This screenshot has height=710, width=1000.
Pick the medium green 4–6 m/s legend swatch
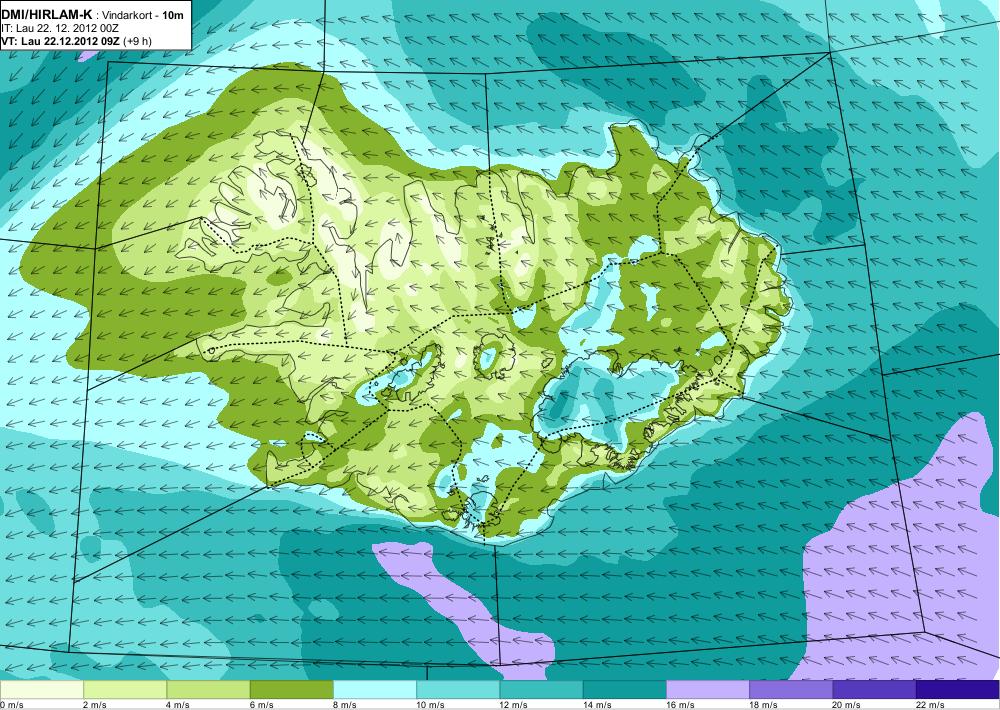point(208,690)
